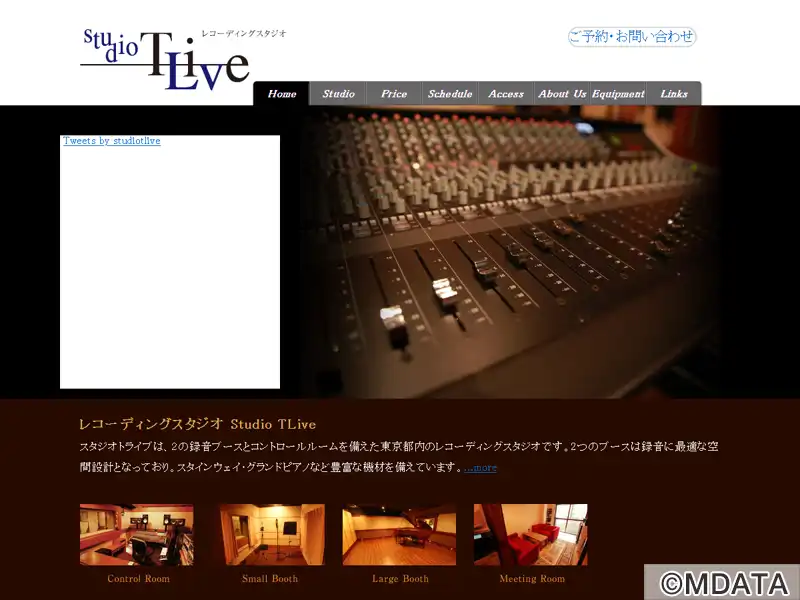Image resolution: width=800 pixels, height=600 pixels.
Task: Click the mixing console hero image
Action: pyautogui.click(x=510, y=252)
